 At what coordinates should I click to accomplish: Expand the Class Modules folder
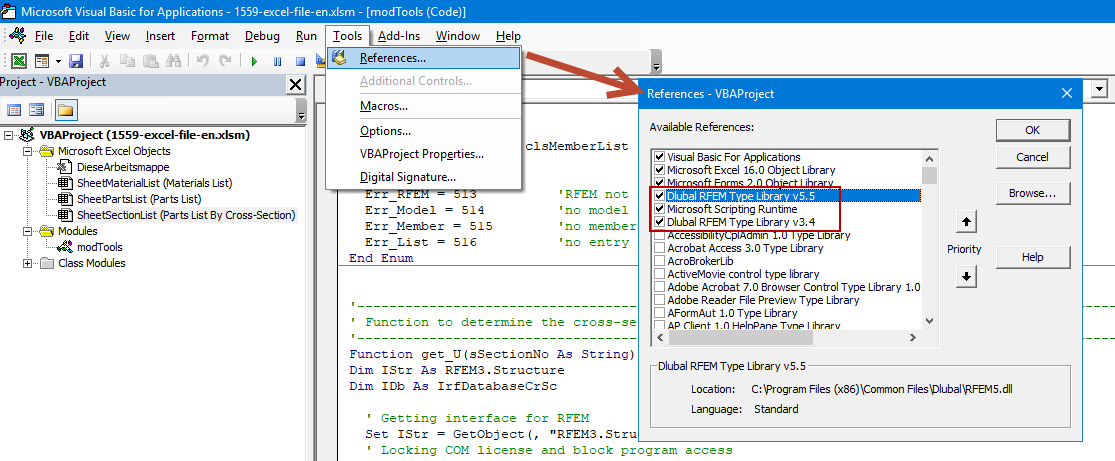point(28,263)
